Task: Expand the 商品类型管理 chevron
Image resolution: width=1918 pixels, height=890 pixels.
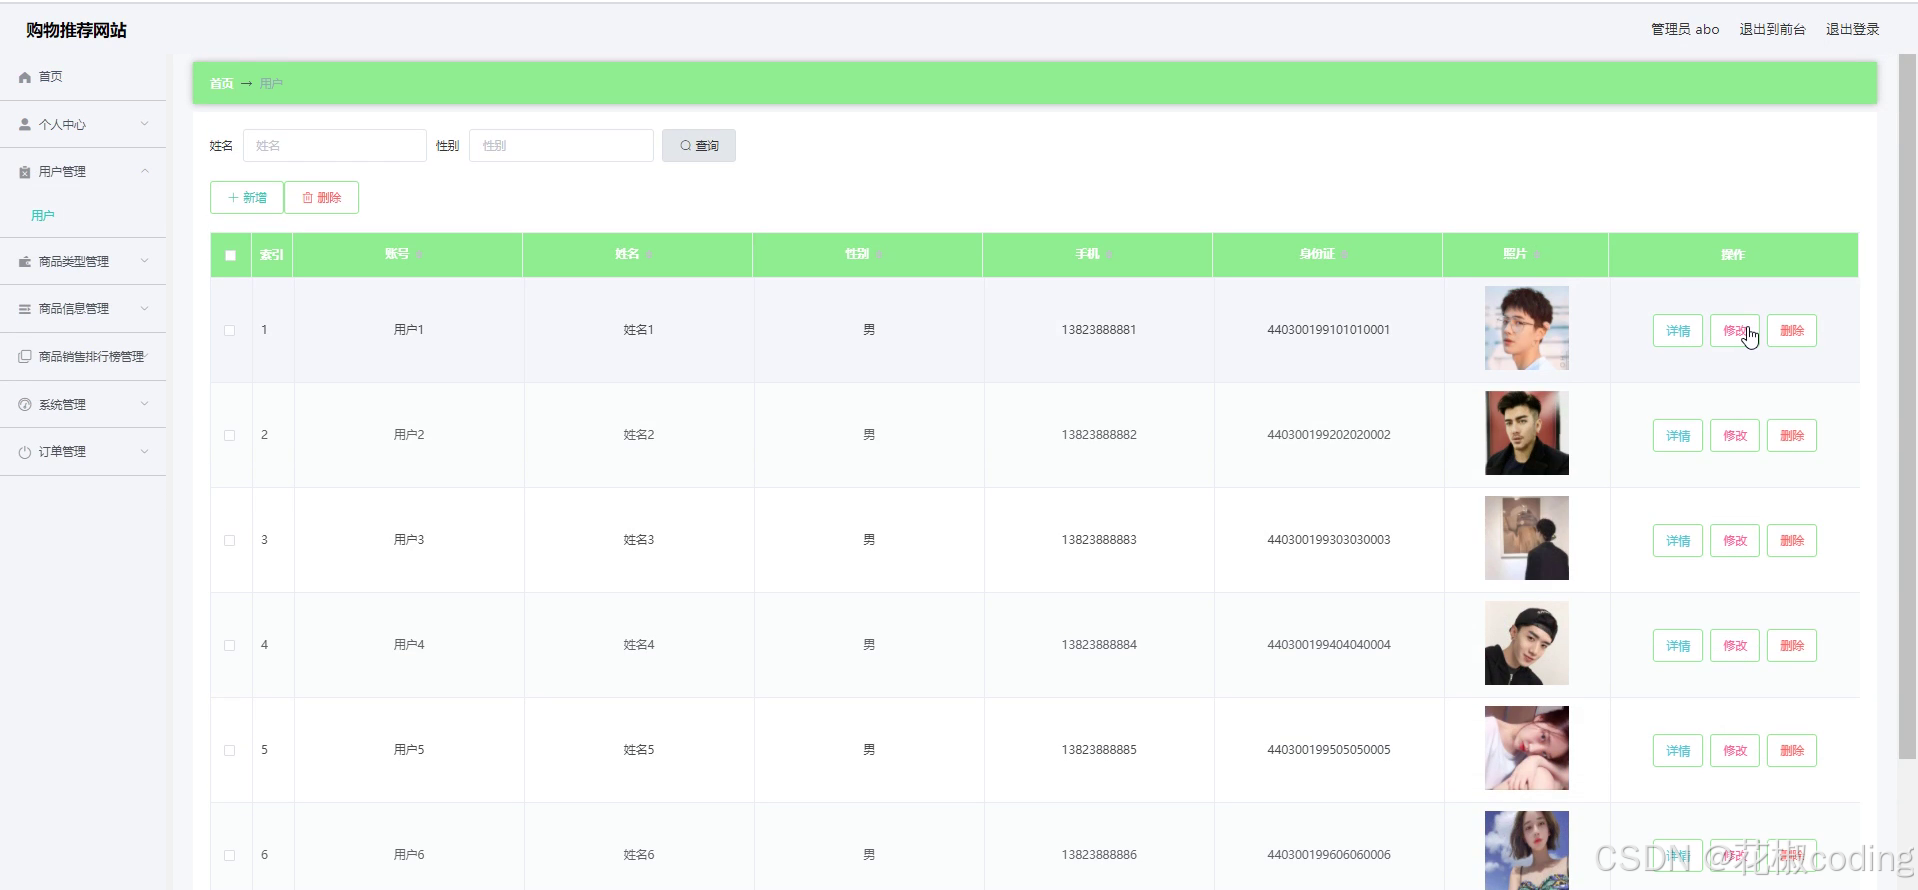Action: click(x=145, y=261)
